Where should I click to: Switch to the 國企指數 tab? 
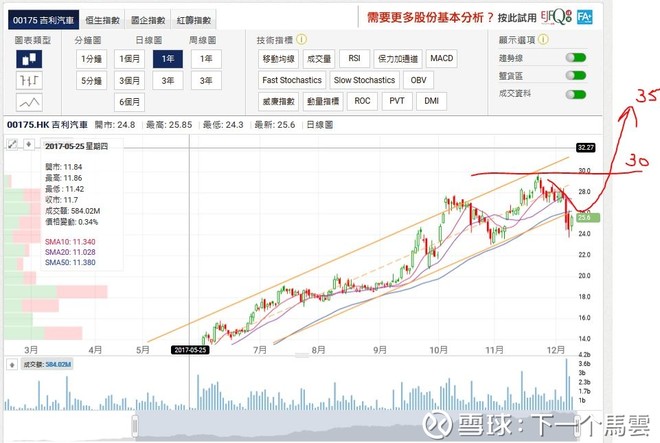pyautogui.click(x=148, y=20)
